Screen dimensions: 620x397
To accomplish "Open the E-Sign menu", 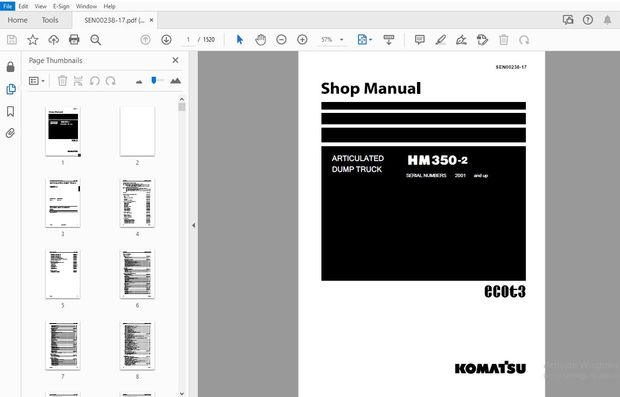I will click(x=61, y=6).
